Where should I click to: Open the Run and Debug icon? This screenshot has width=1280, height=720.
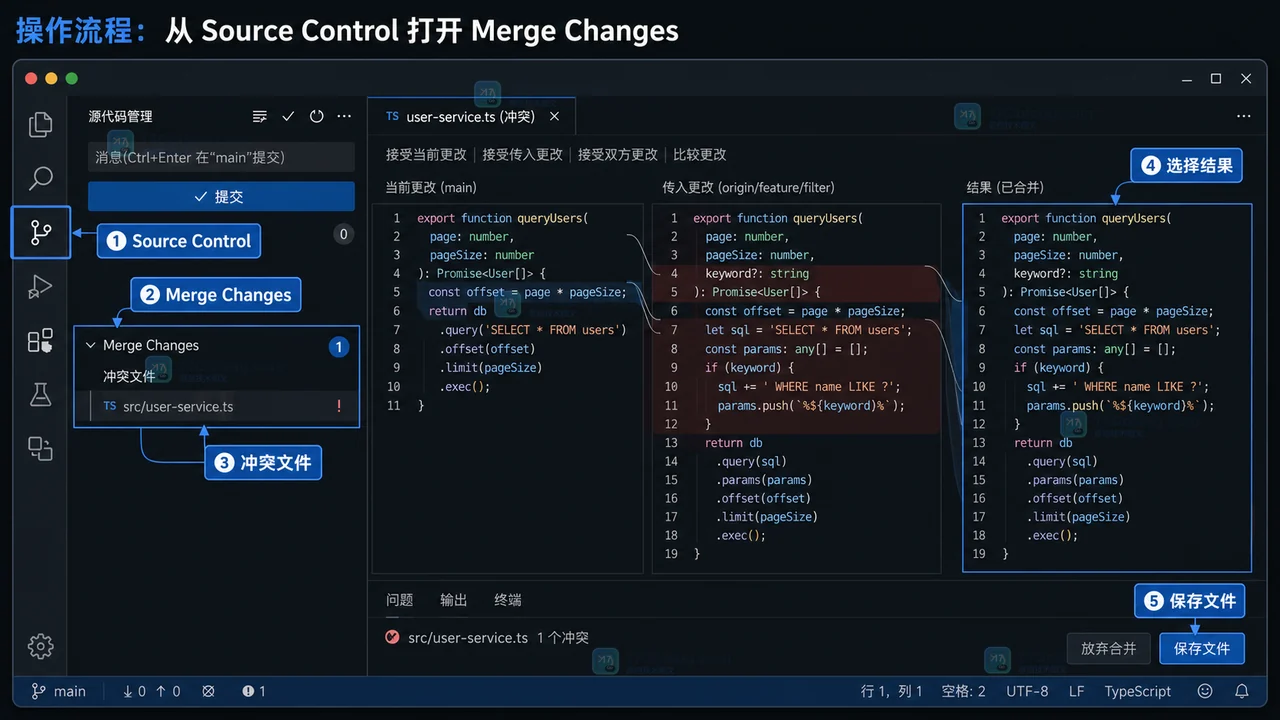40,287
